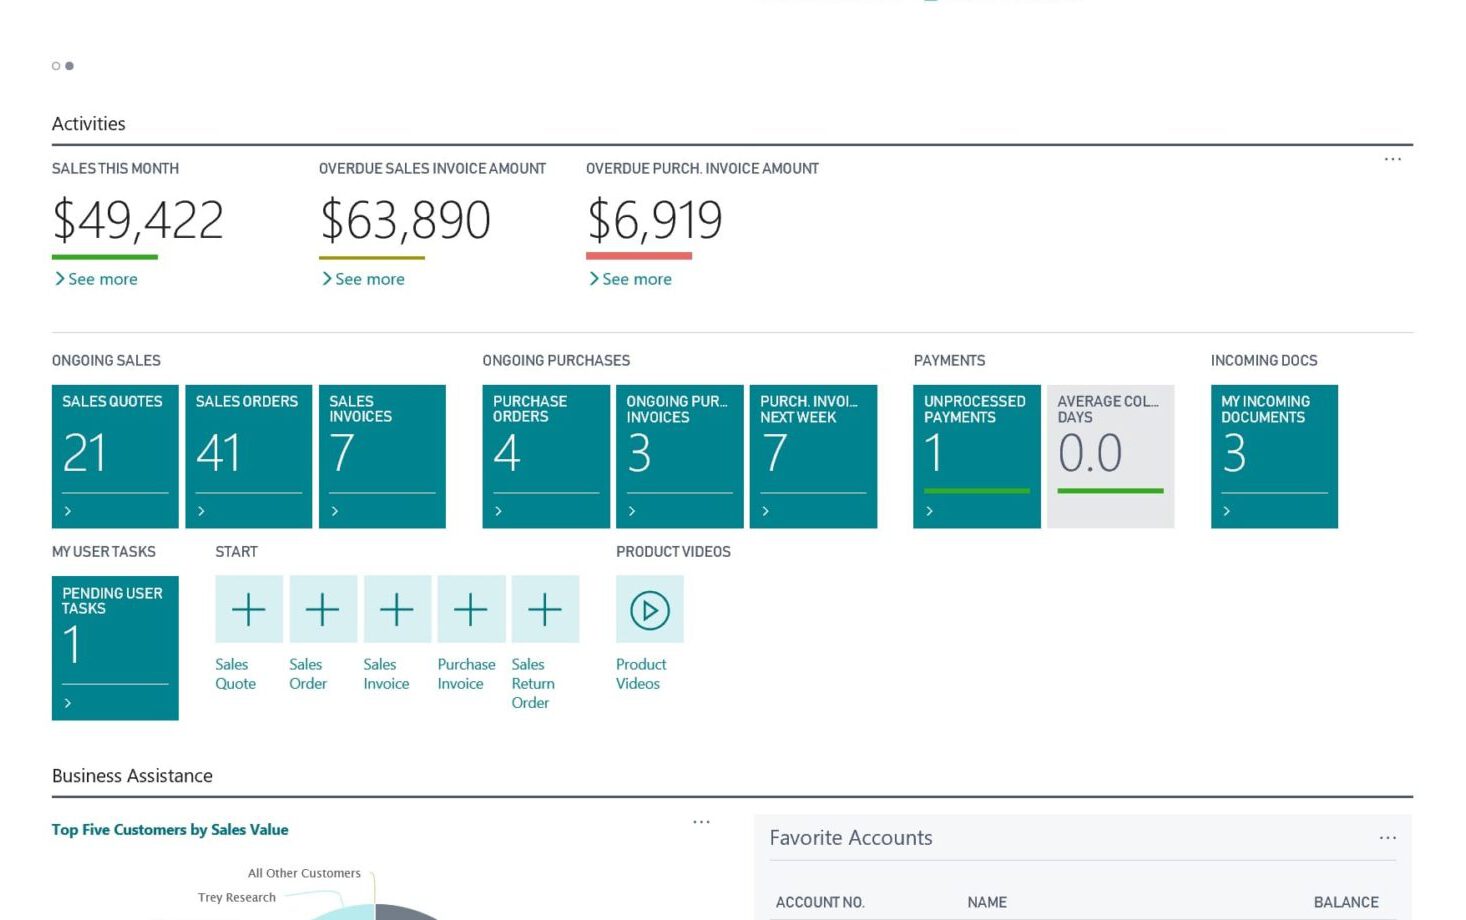Open the Activities more options ellipsis
The width and height of the screenshot is (1466, 920).
click(1392, 159)
